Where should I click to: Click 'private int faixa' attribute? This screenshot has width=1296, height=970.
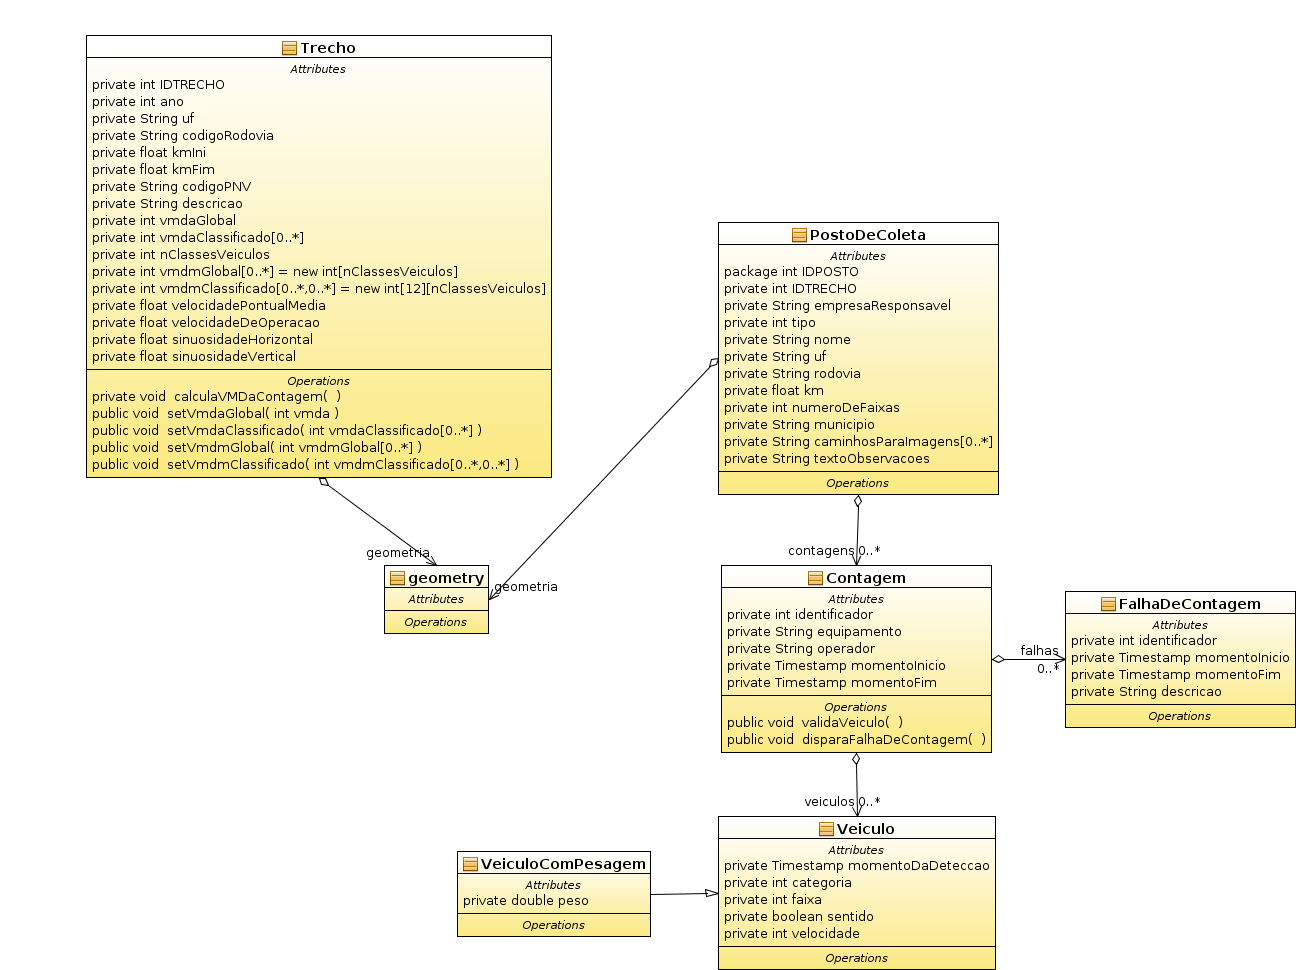click(773, 900)
